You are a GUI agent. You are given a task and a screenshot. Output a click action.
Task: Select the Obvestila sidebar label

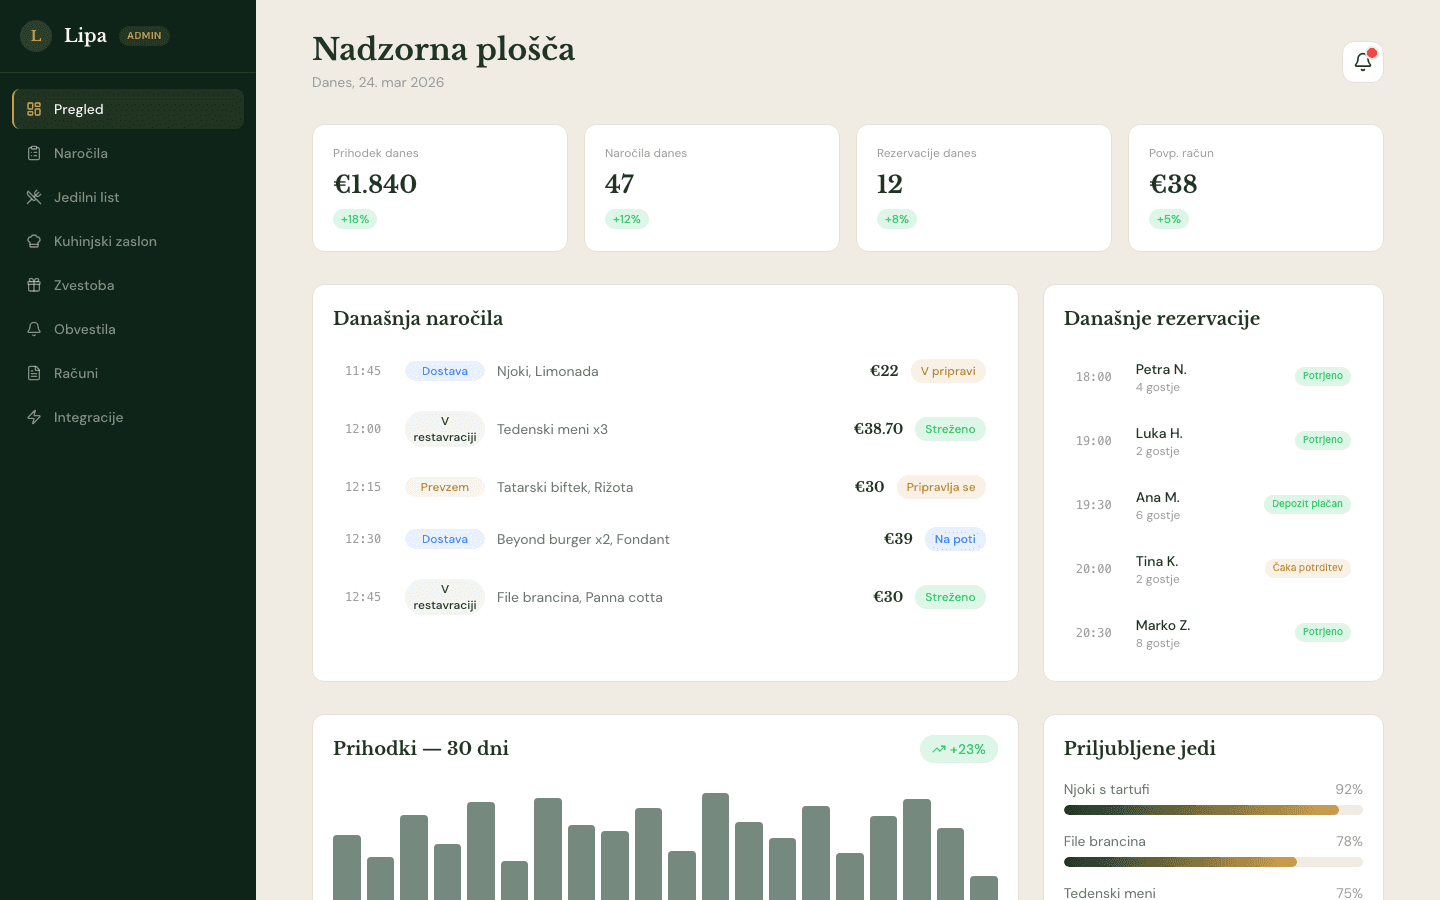pos(85,329)
